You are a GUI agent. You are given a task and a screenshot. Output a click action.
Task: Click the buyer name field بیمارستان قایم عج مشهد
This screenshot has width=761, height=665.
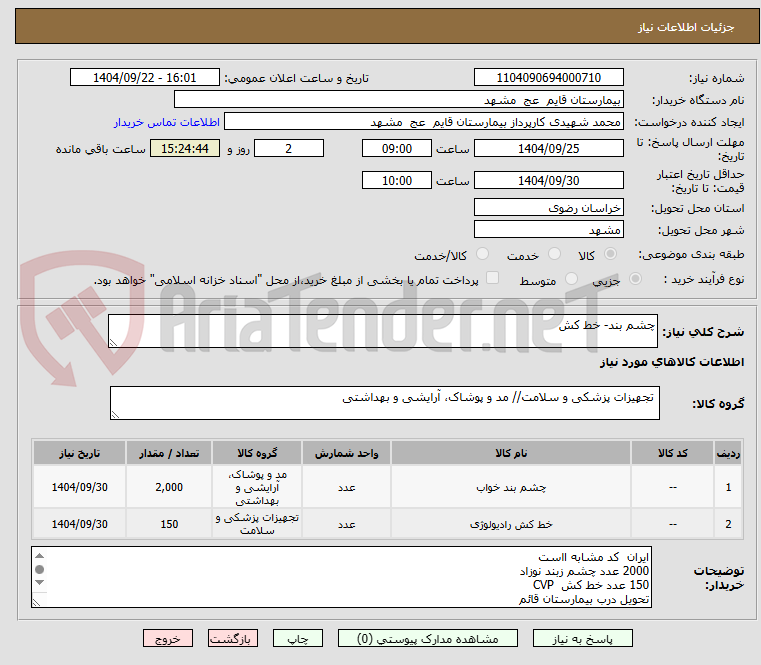(x=398, y=100)
